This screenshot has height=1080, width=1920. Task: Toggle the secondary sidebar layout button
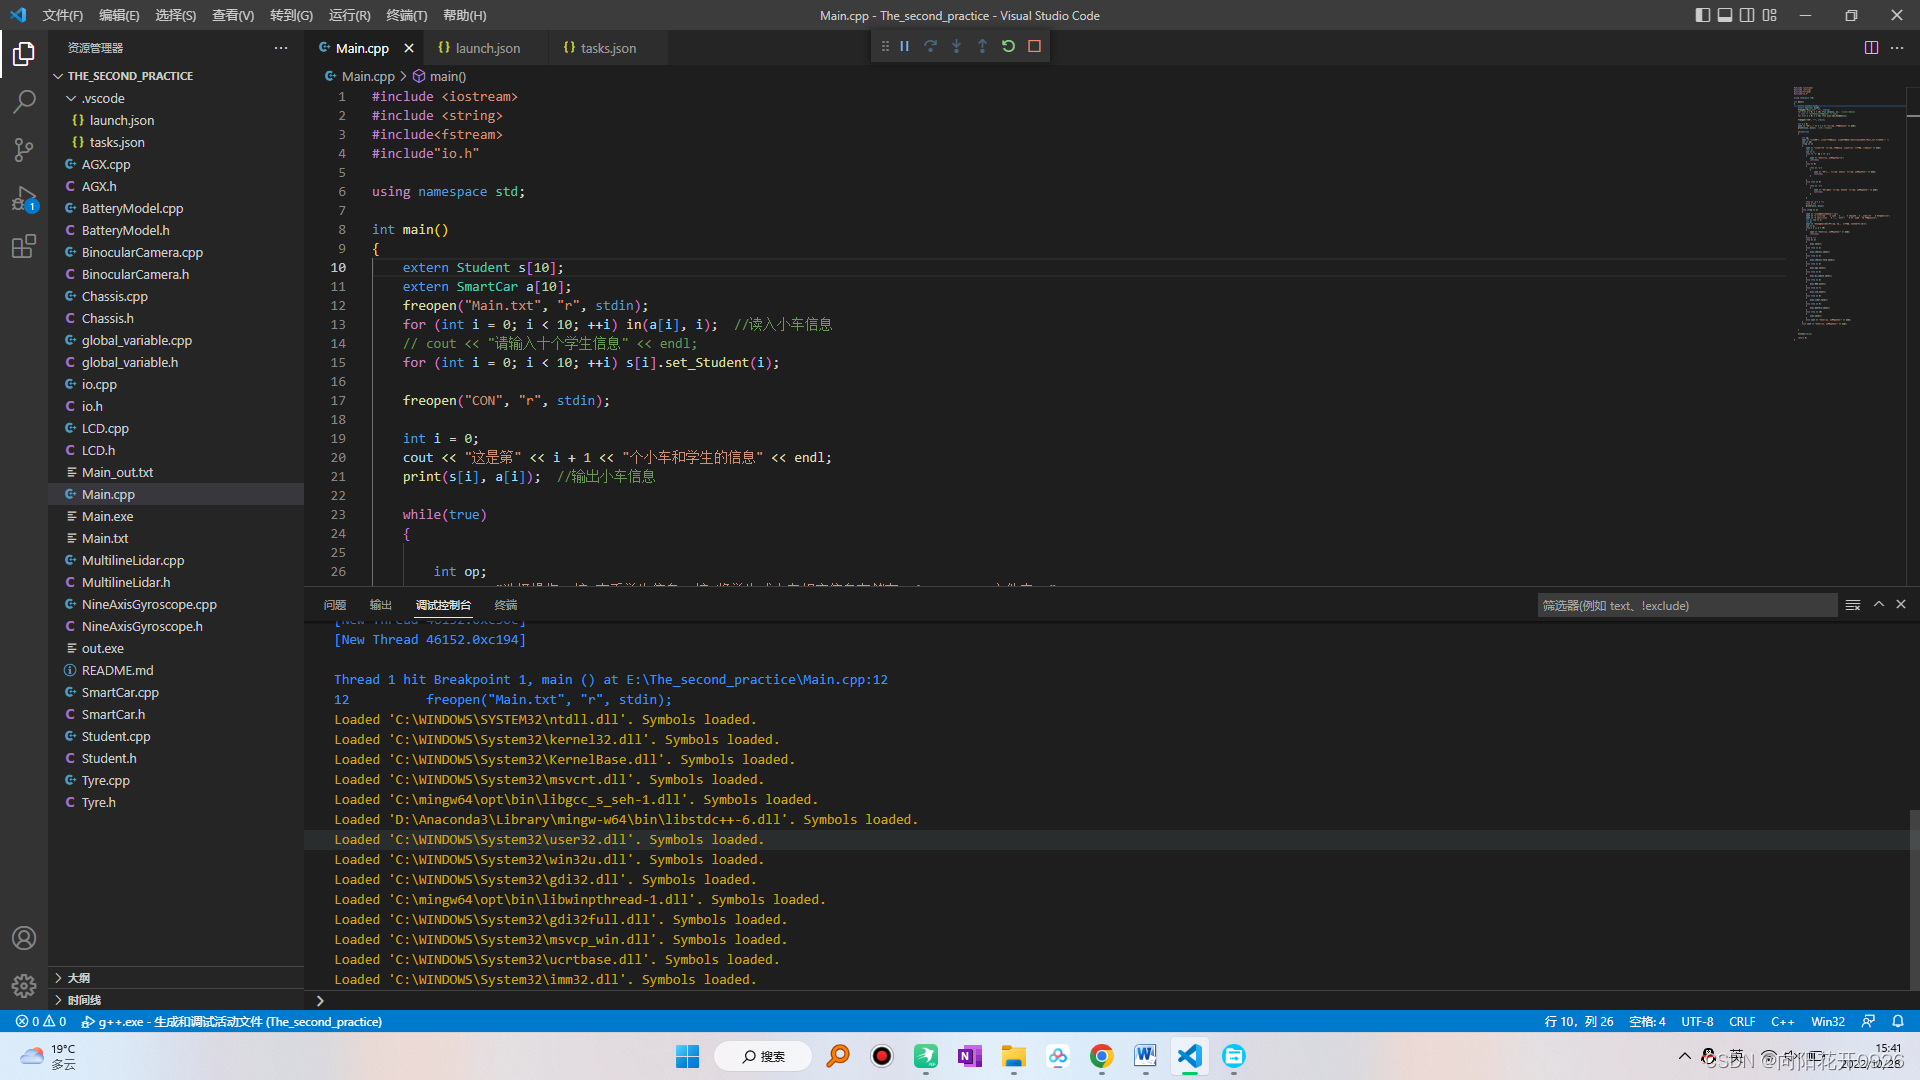point(1747,15)
